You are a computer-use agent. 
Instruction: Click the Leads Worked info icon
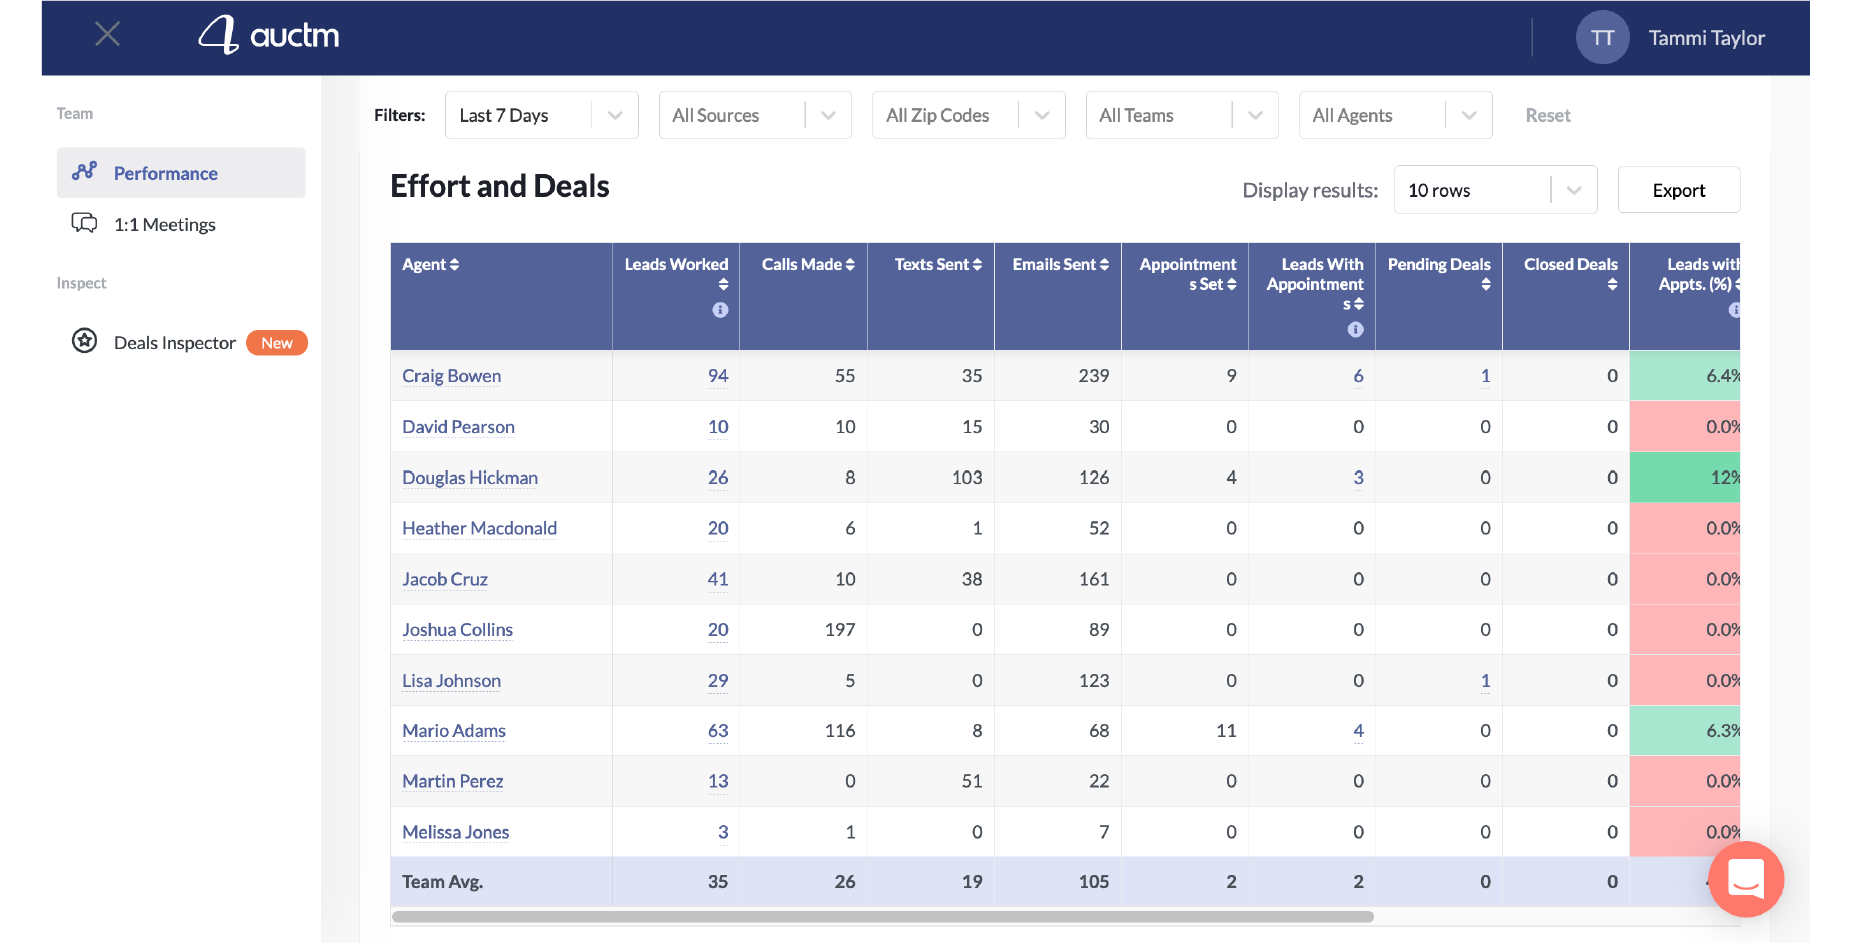tap(720, 310)
